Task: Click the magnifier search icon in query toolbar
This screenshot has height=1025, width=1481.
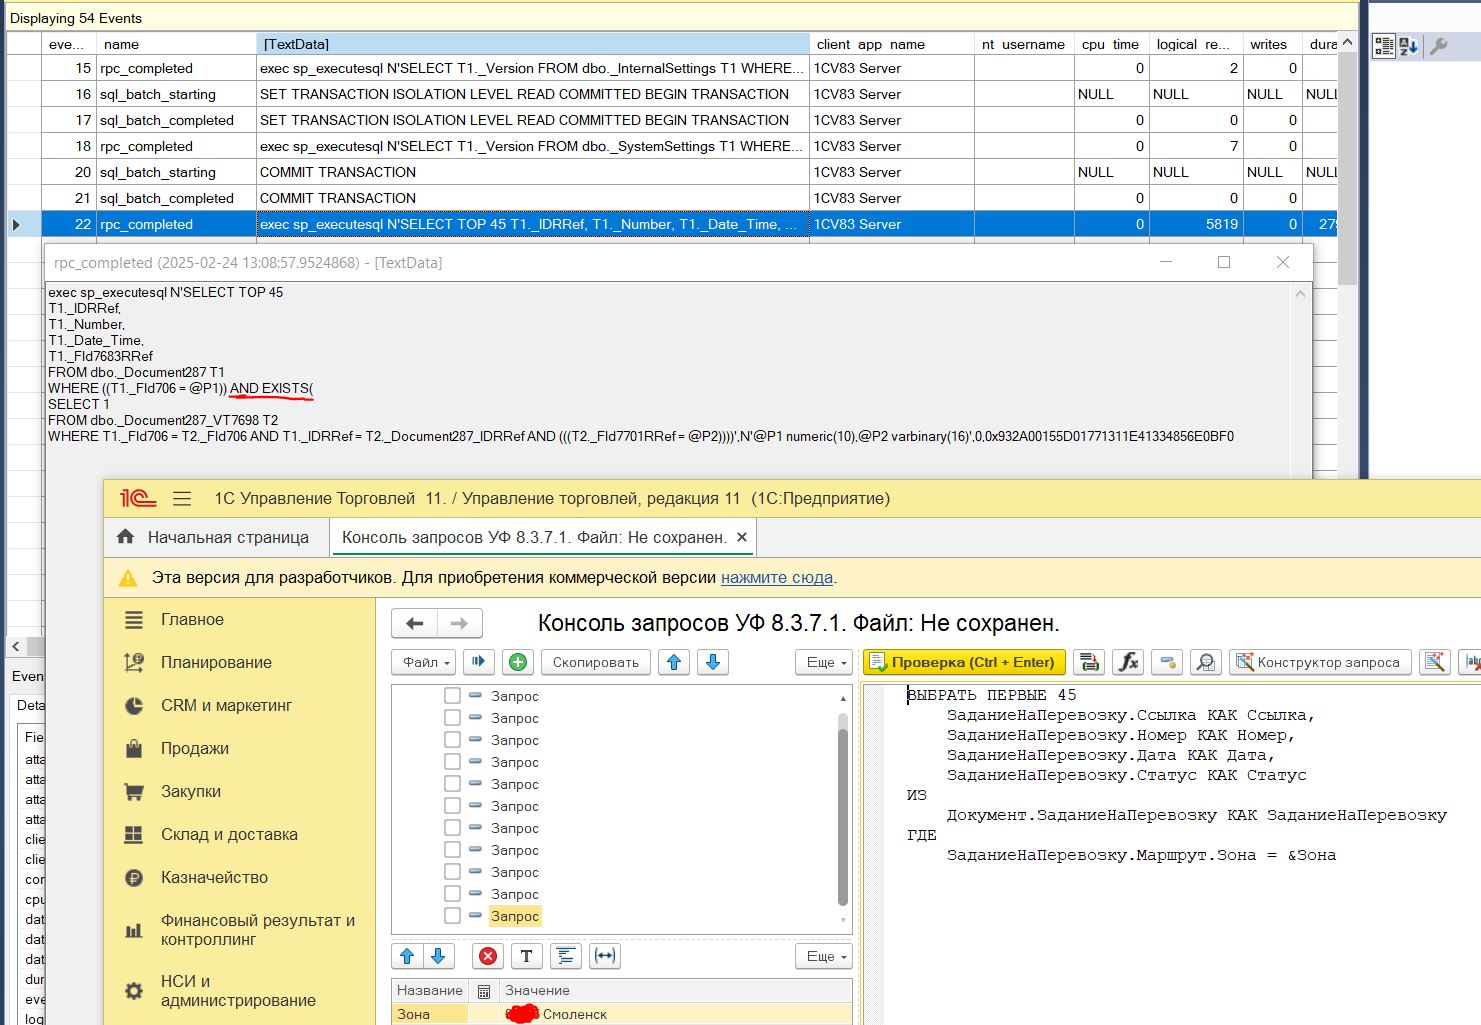Action: tap(1206, 662)
